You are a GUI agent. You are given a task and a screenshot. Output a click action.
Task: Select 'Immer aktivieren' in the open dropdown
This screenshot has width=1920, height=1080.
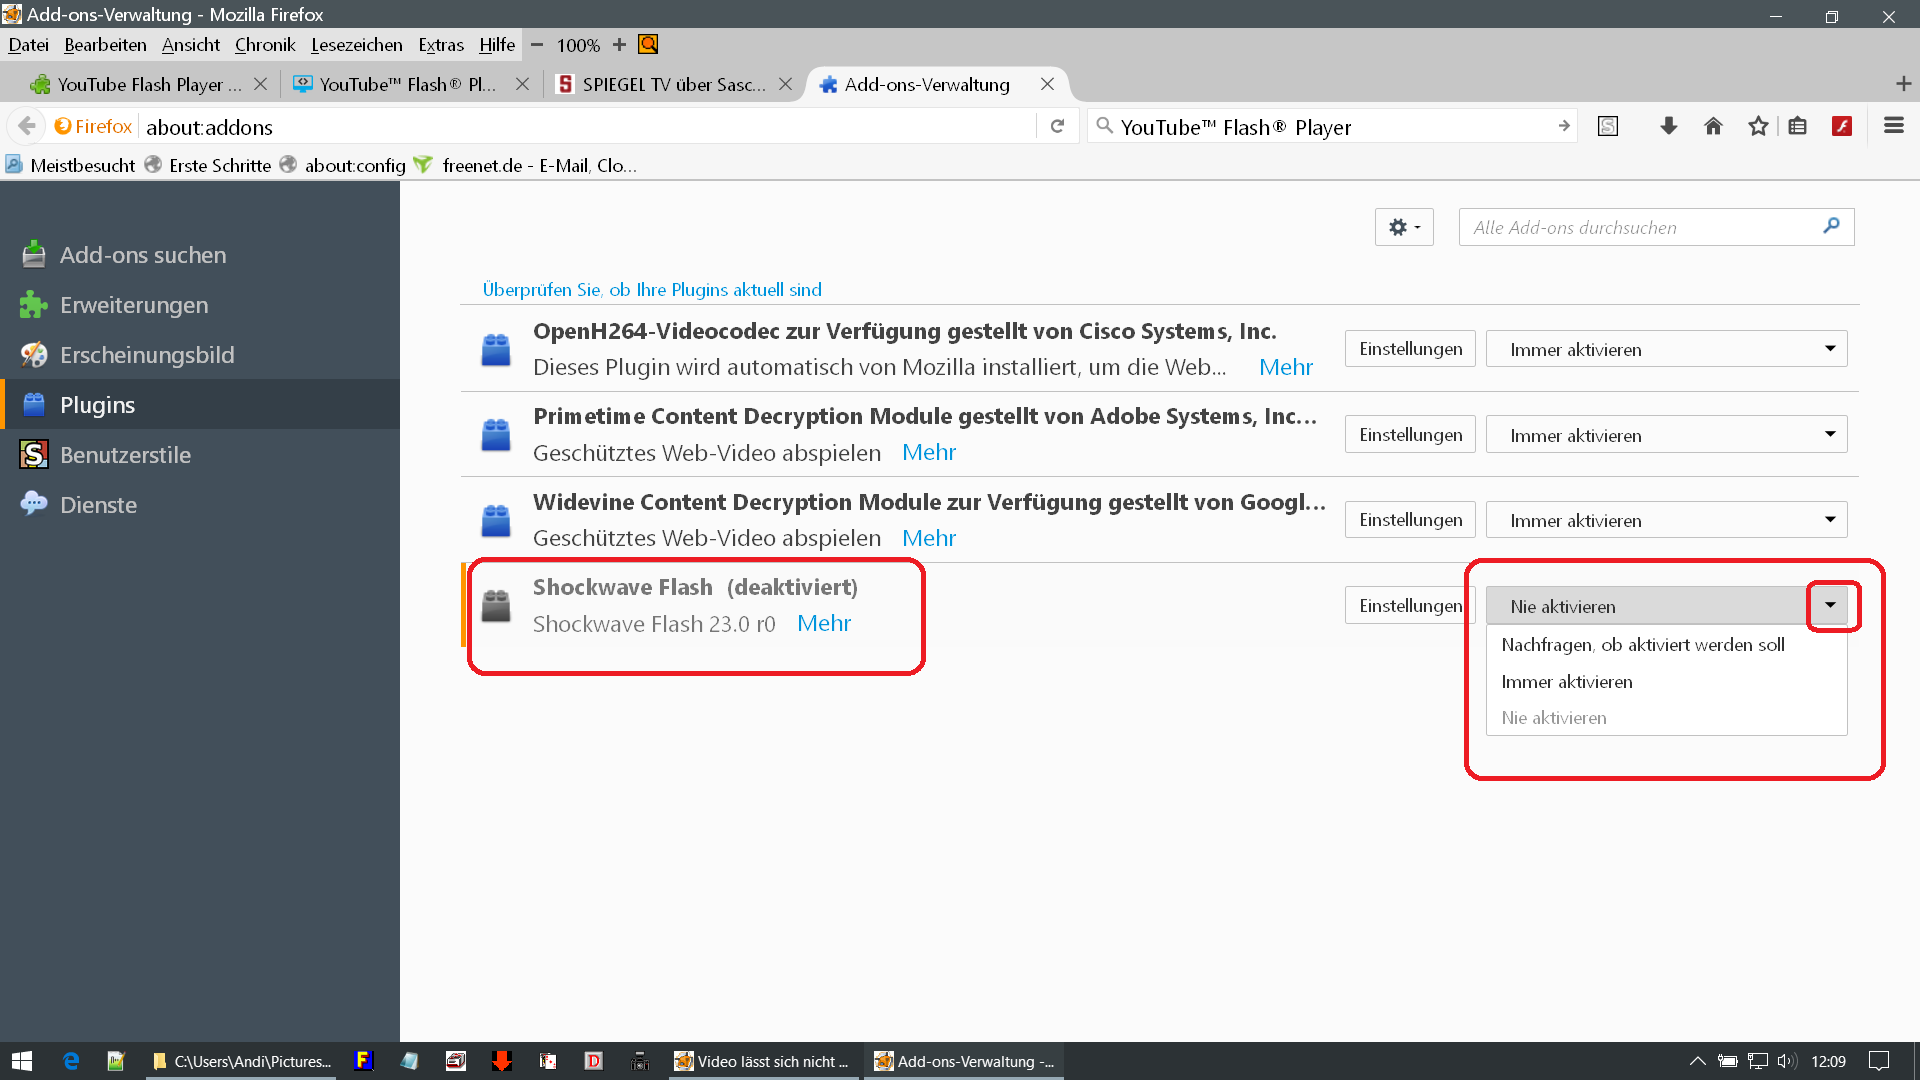click(1566, 682)
